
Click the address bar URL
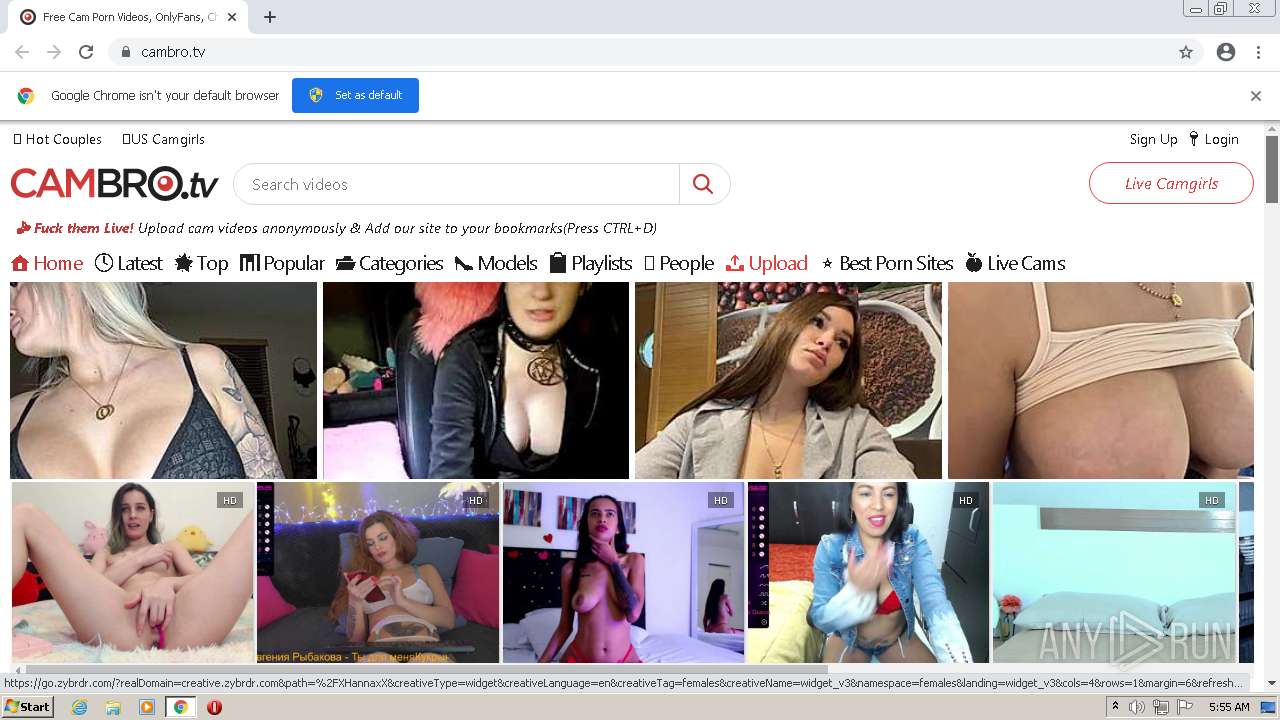click(173, 52)
